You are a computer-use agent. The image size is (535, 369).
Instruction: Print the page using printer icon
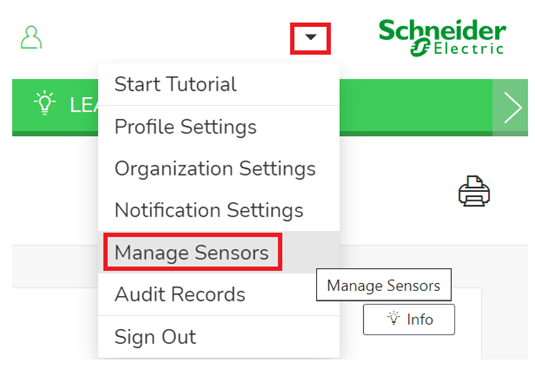pos(474,191)
